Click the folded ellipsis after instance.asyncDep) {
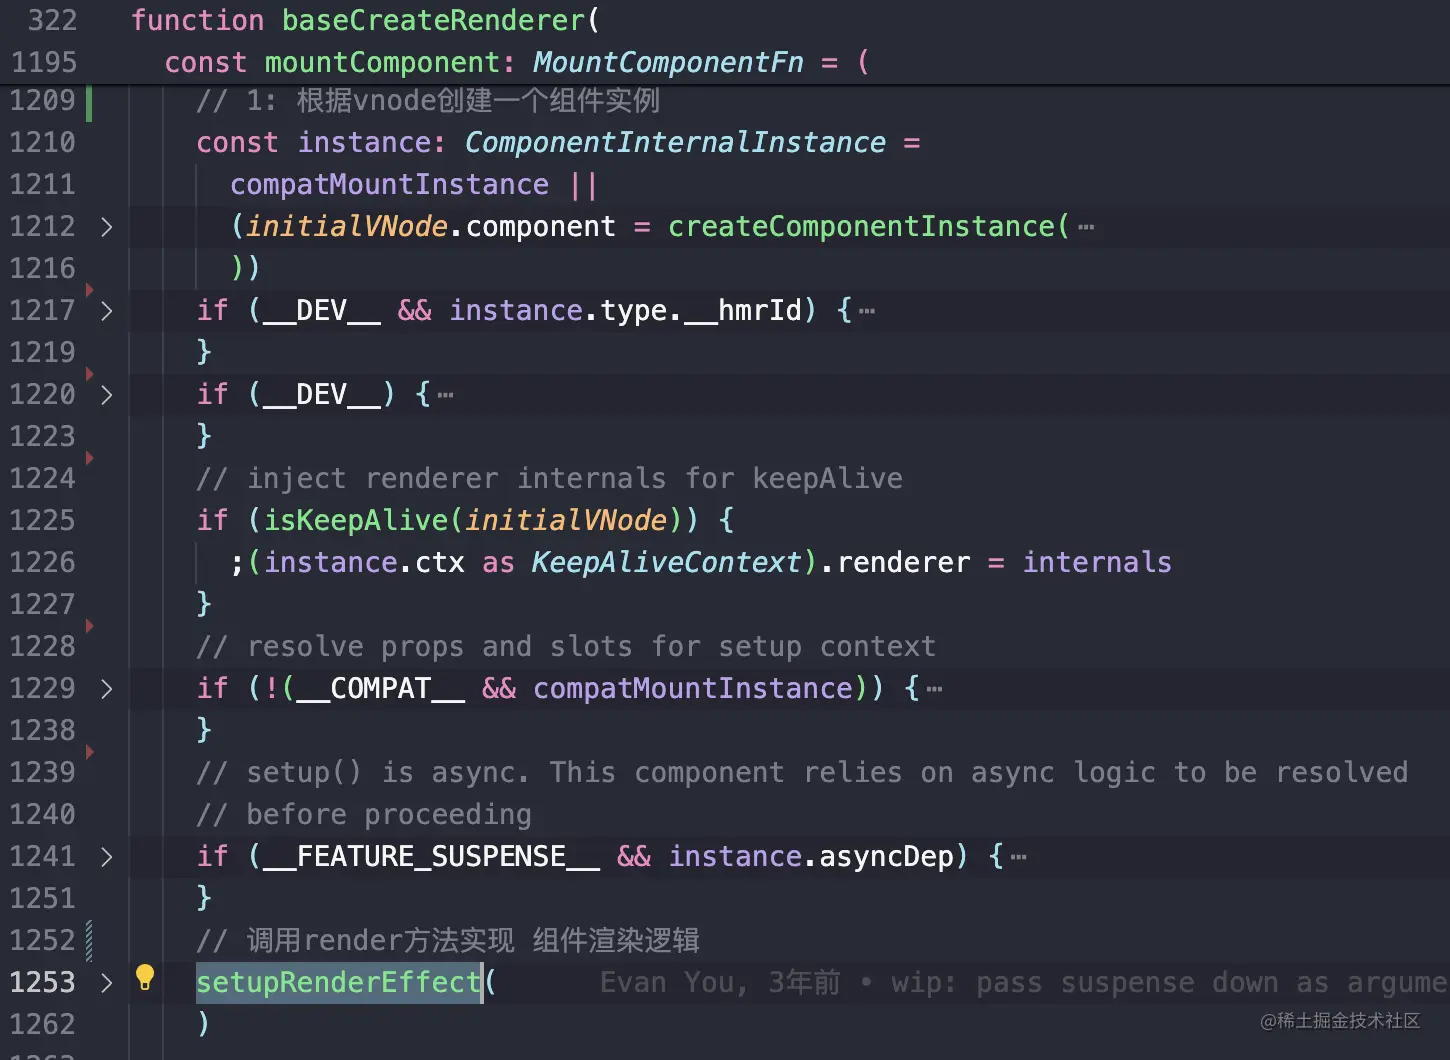 point(1019,857)
